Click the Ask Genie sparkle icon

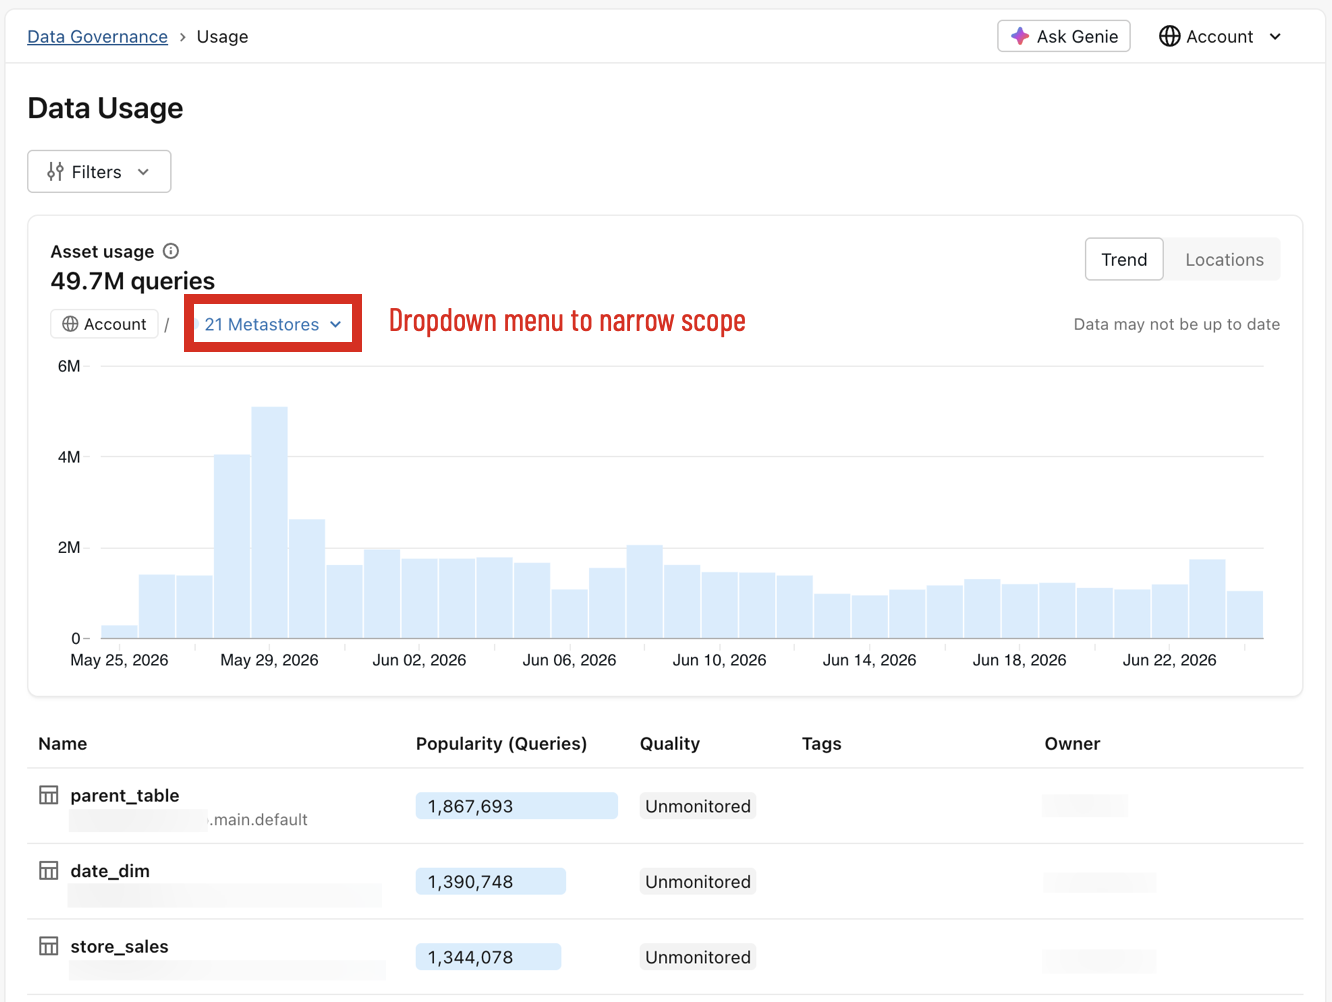[1020, 36]
